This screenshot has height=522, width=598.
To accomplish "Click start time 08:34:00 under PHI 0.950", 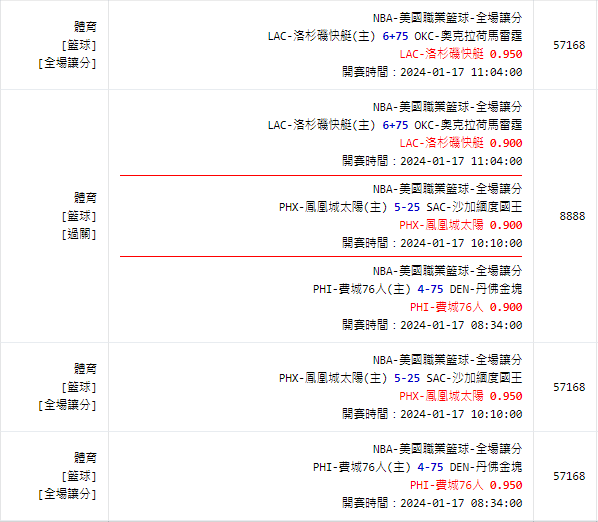I will coord(497,503).
